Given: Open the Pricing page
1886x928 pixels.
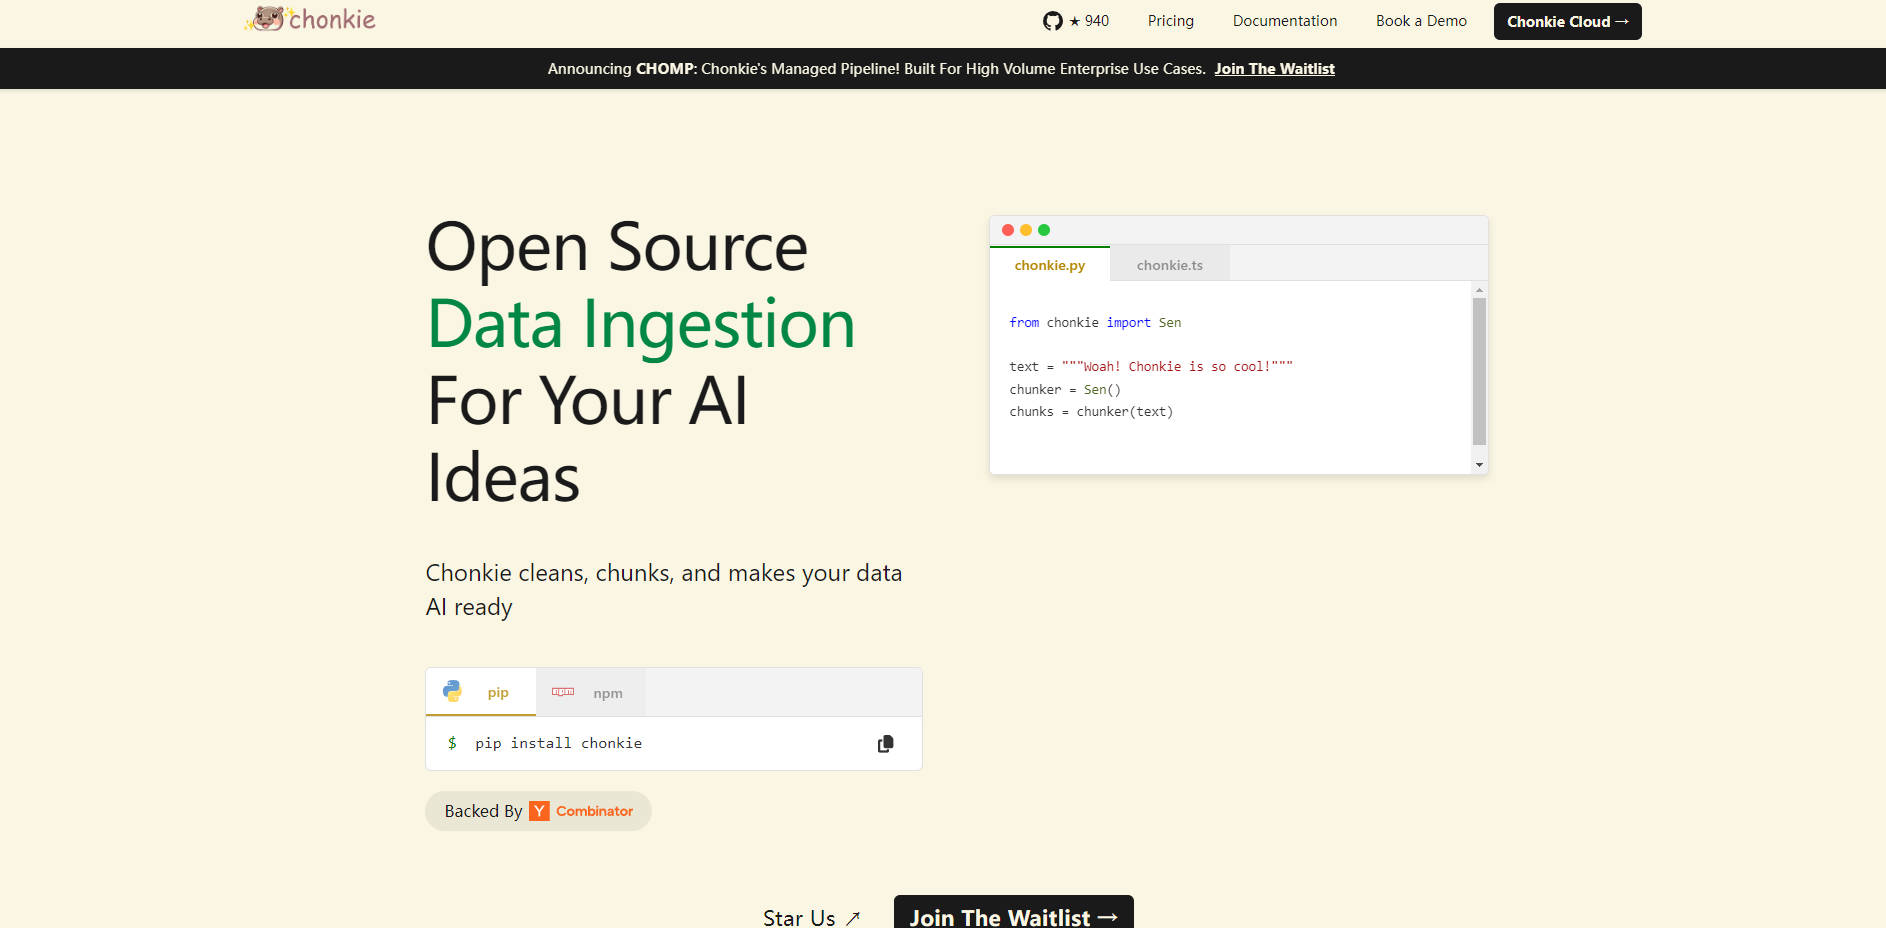Looking at the screenshot, I should (x=1170, y=21).
